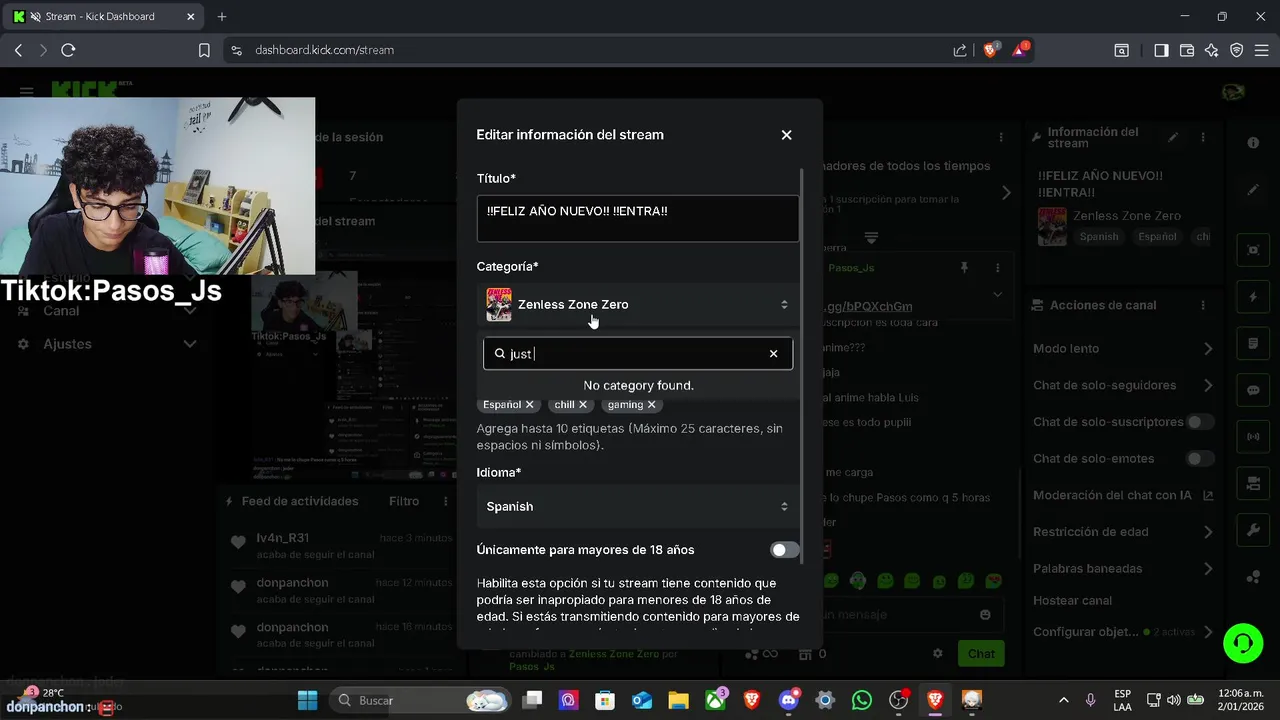Clear the category search text
1280x720 pixels.
(773, 354)
